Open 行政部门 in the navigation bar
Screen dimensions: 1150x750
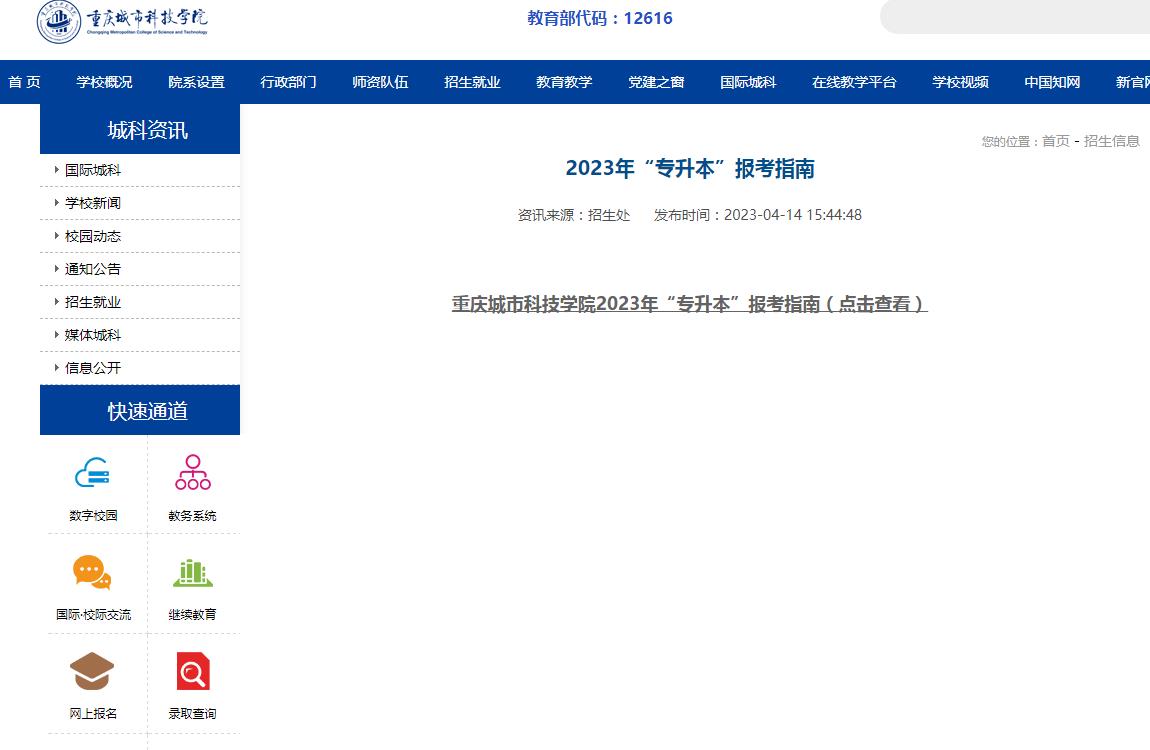coord(288,82)
